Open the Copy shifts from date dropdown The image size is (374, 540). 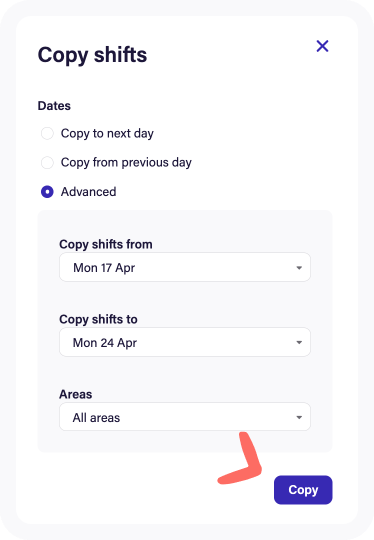click(x=185, y=267)
